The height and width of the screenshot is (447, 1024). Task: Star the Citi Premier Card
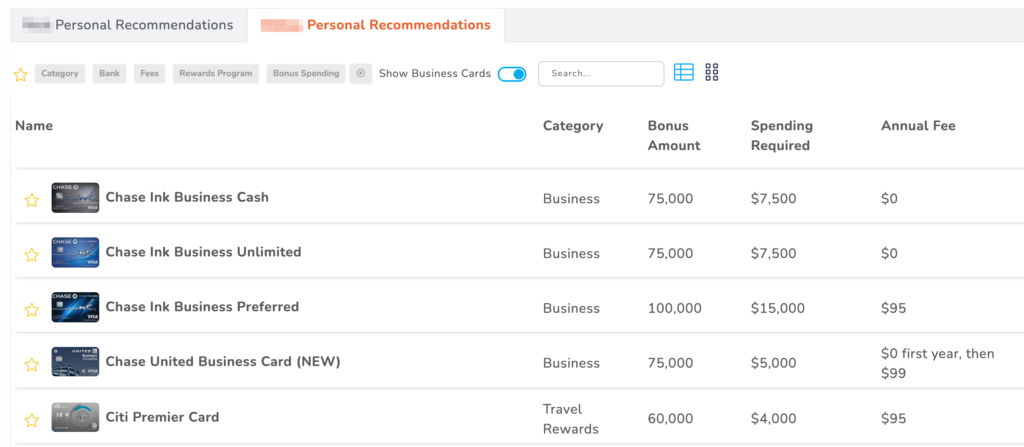pyautogui.click(x=31, y=420)
